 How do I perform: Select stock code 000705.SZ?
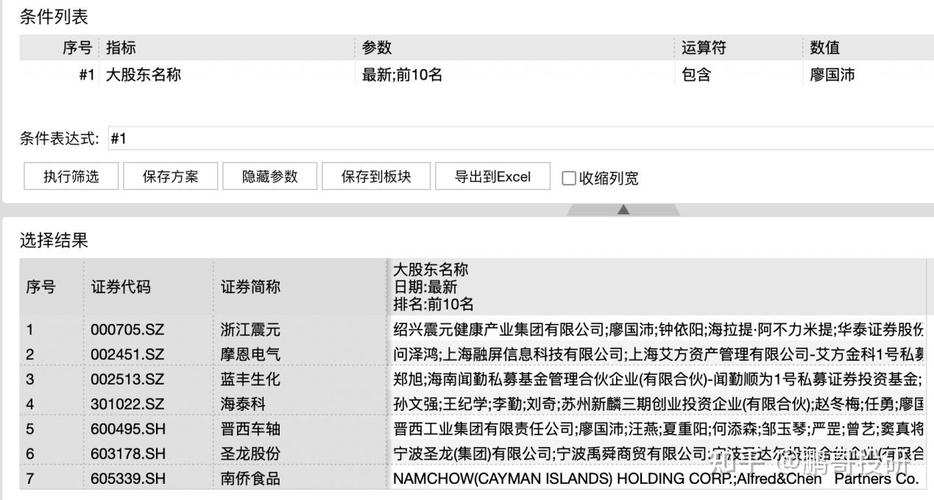[127, 330]
